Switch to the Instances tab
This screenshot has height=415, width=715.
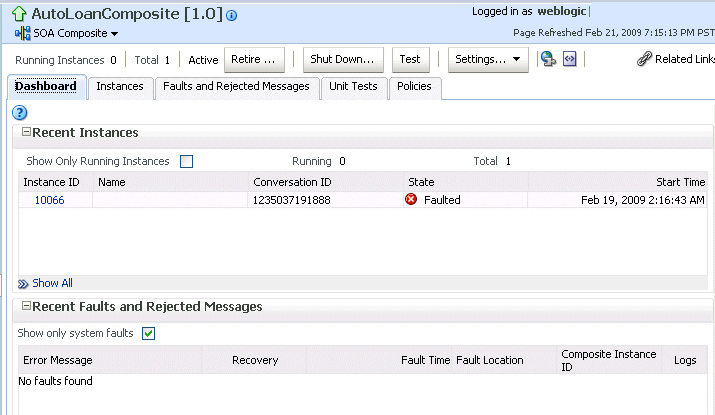click(120, 86)
